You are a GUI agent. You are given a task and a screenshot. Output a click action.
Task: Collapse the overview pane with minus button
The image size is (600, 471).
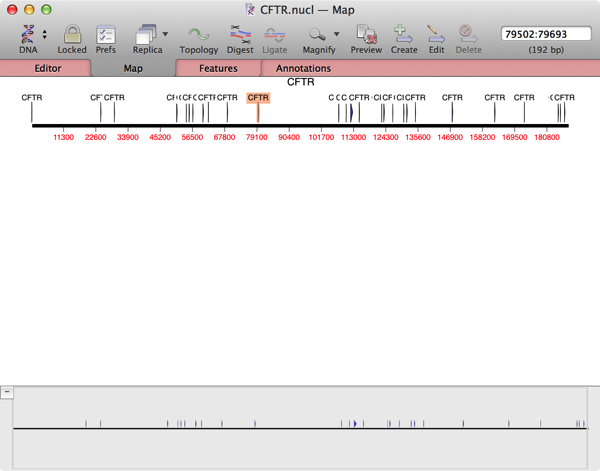click(6, 392)
